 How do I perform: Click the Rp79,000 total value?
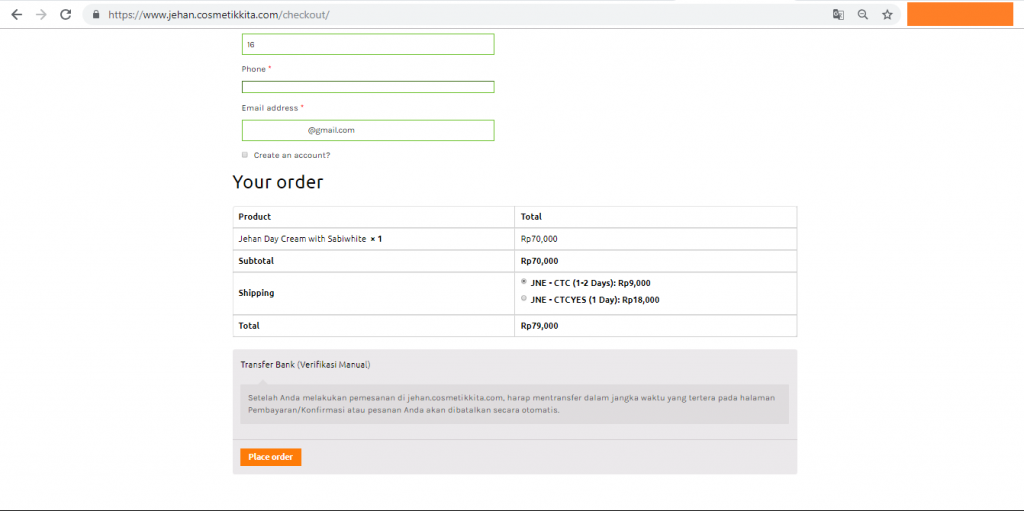tap(539, 325)
